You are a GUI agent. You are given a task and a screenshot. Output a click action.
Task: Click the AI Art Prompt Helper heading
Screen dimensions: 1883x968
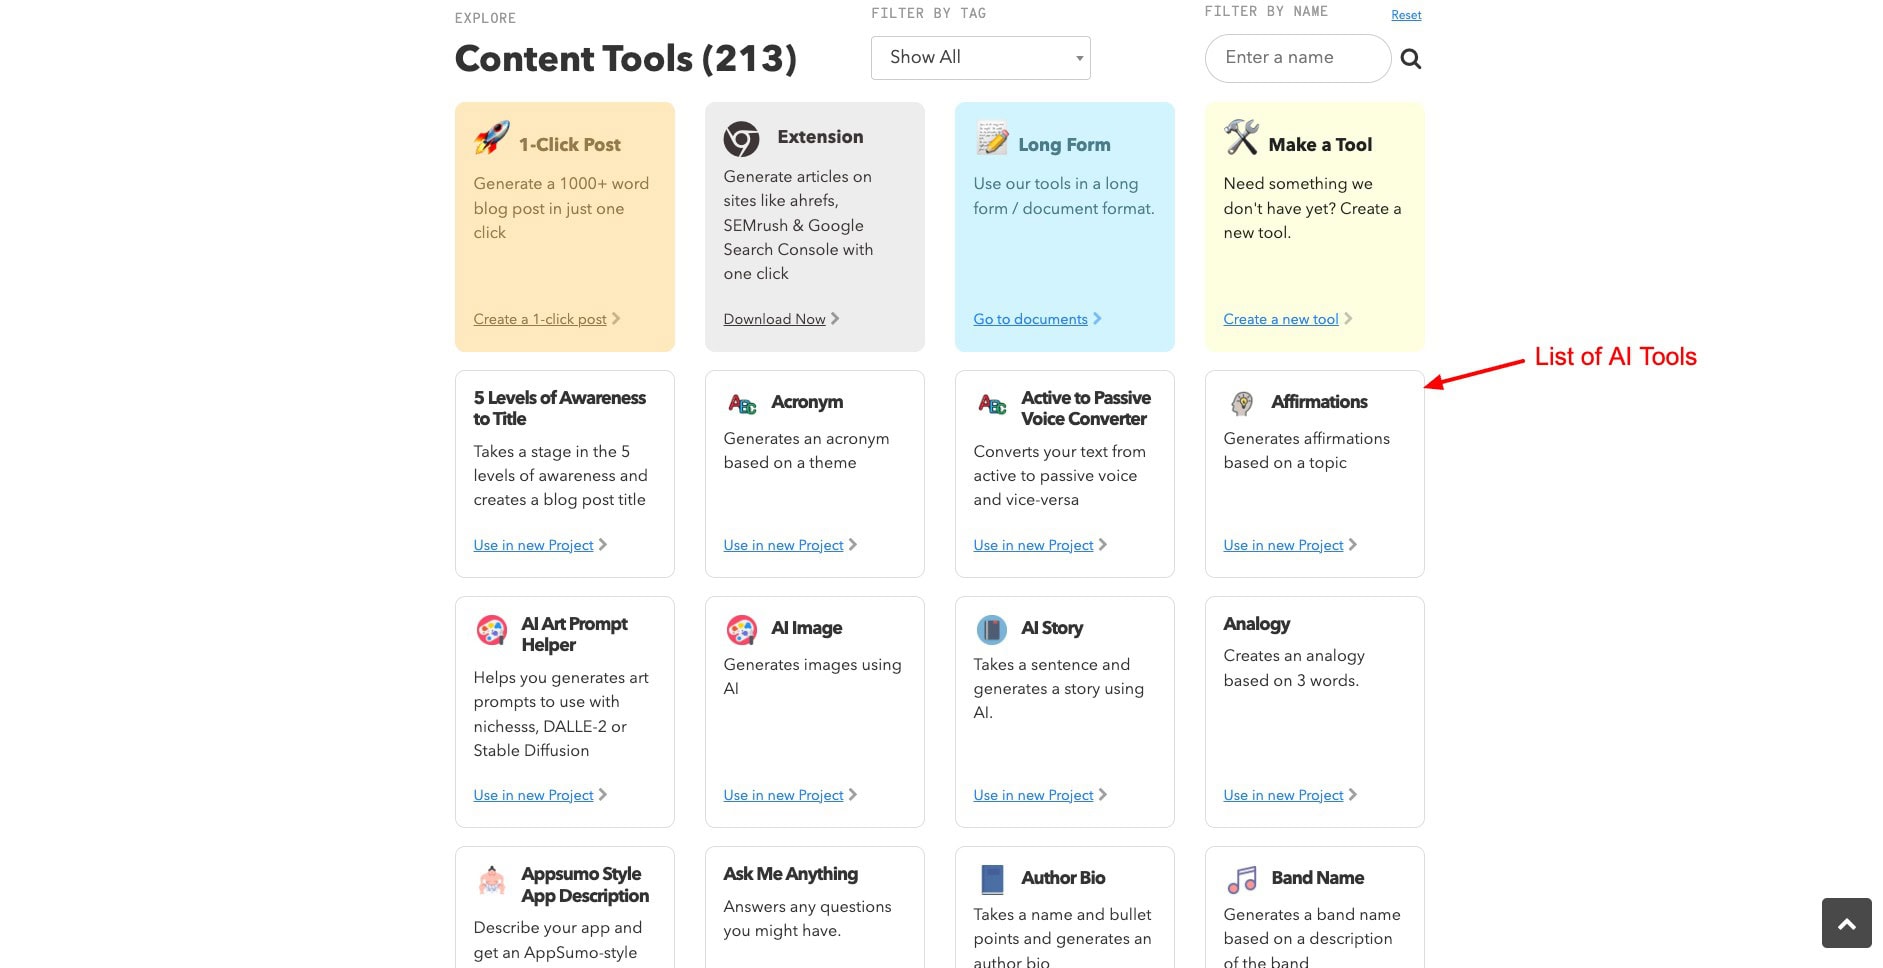pyautogui.click(x=575, y=634)
